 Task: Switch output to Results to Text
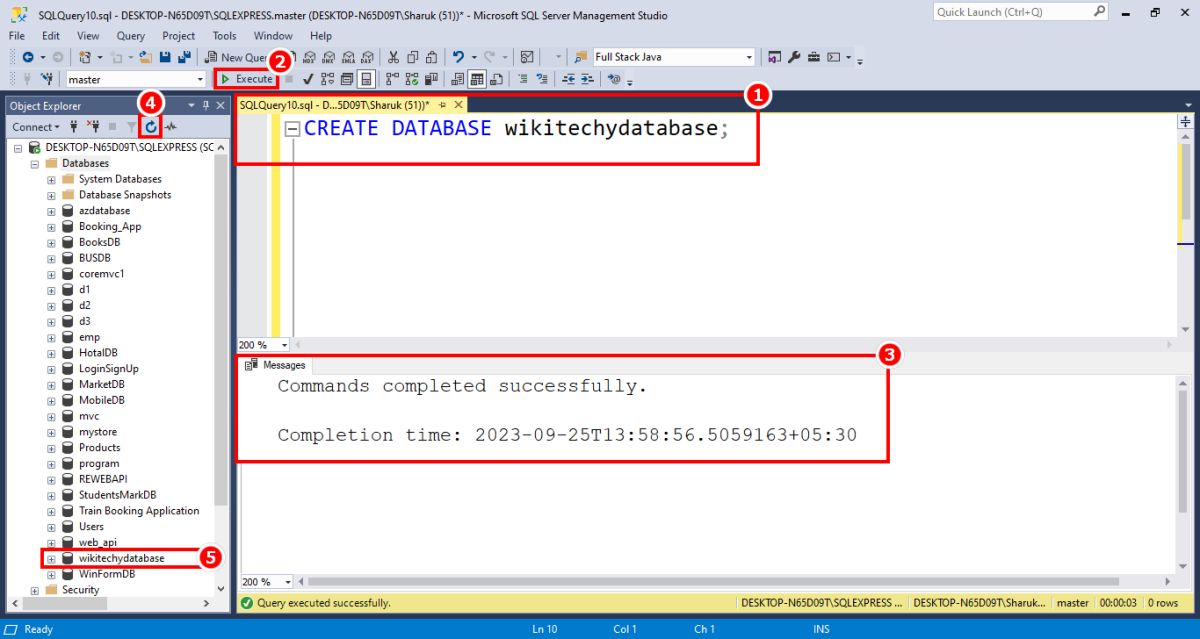457,79
